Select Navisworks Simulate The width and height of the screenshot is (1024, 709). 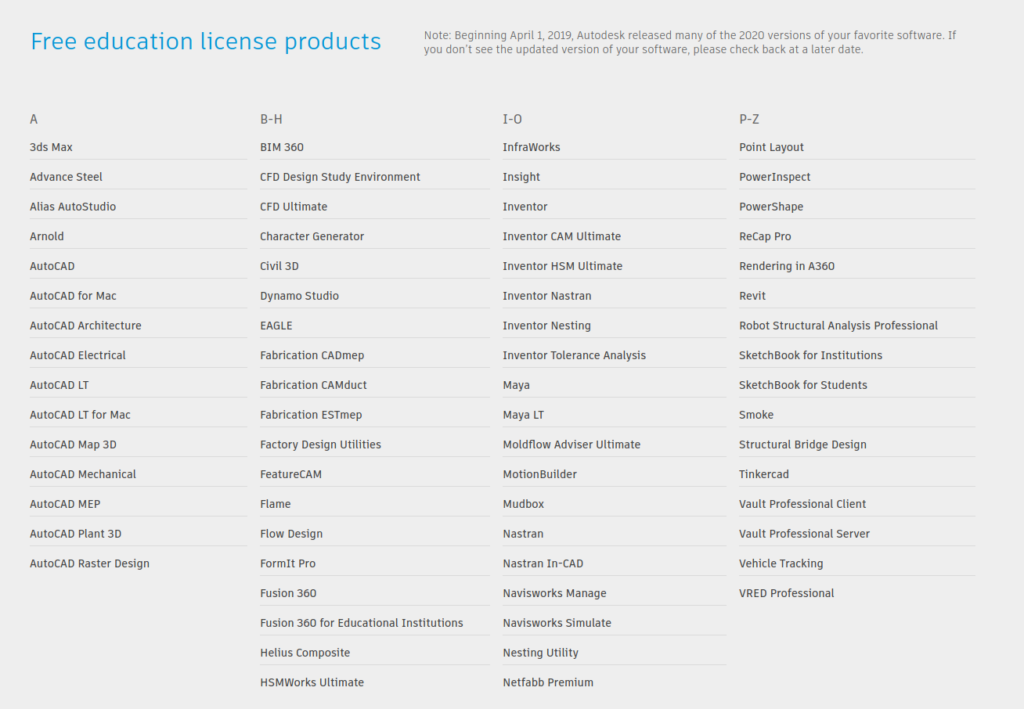[x=557, y=623]
